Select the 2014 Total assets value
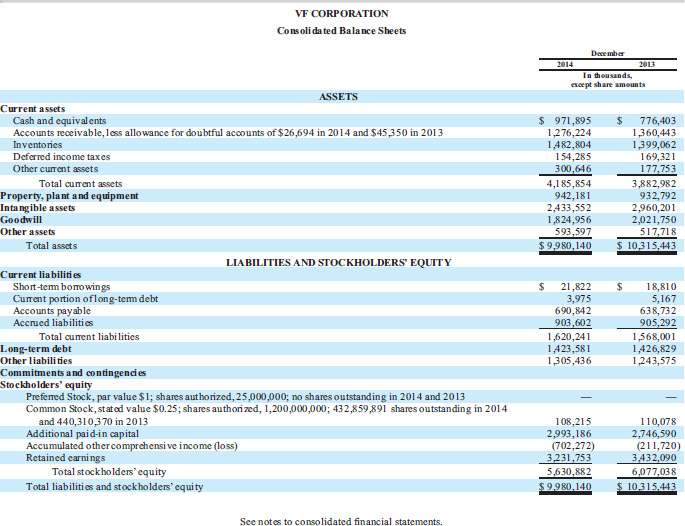The width and height of the screenshot is (685, 526). point(566,245)
